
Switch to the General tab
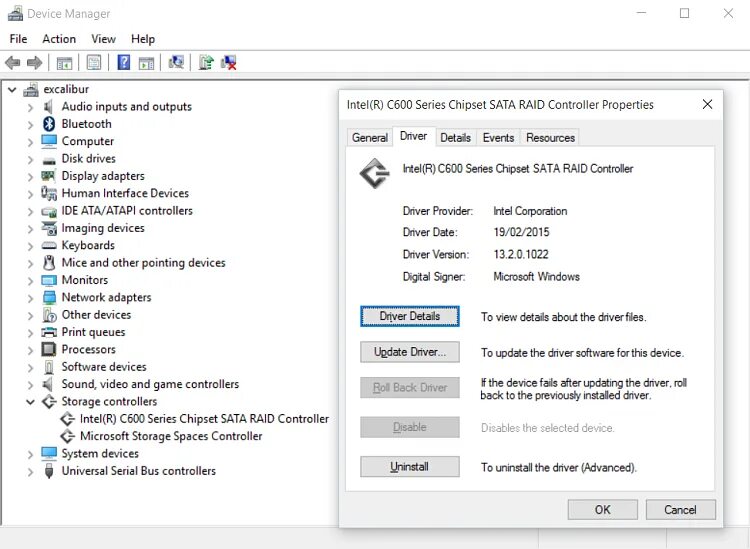[x=370, y=138]
